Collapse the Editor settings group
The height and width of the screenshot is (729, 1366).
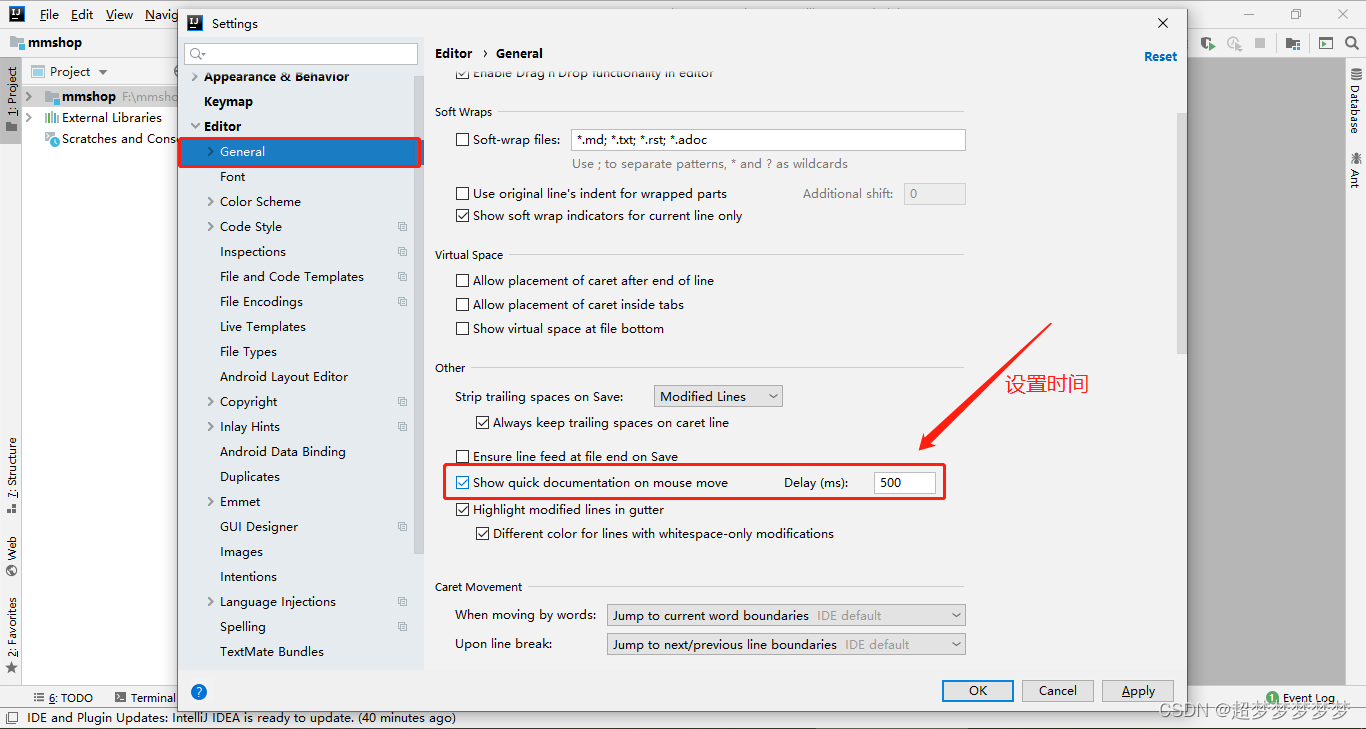tap(195, 127)
